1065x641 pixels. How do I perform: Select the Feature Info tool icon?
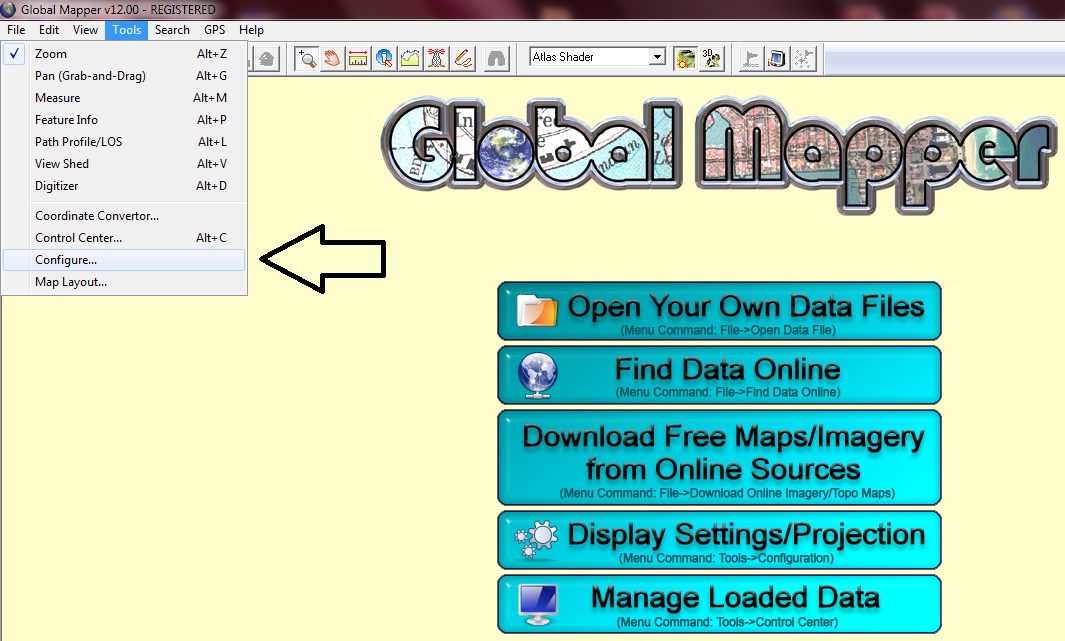384,58
